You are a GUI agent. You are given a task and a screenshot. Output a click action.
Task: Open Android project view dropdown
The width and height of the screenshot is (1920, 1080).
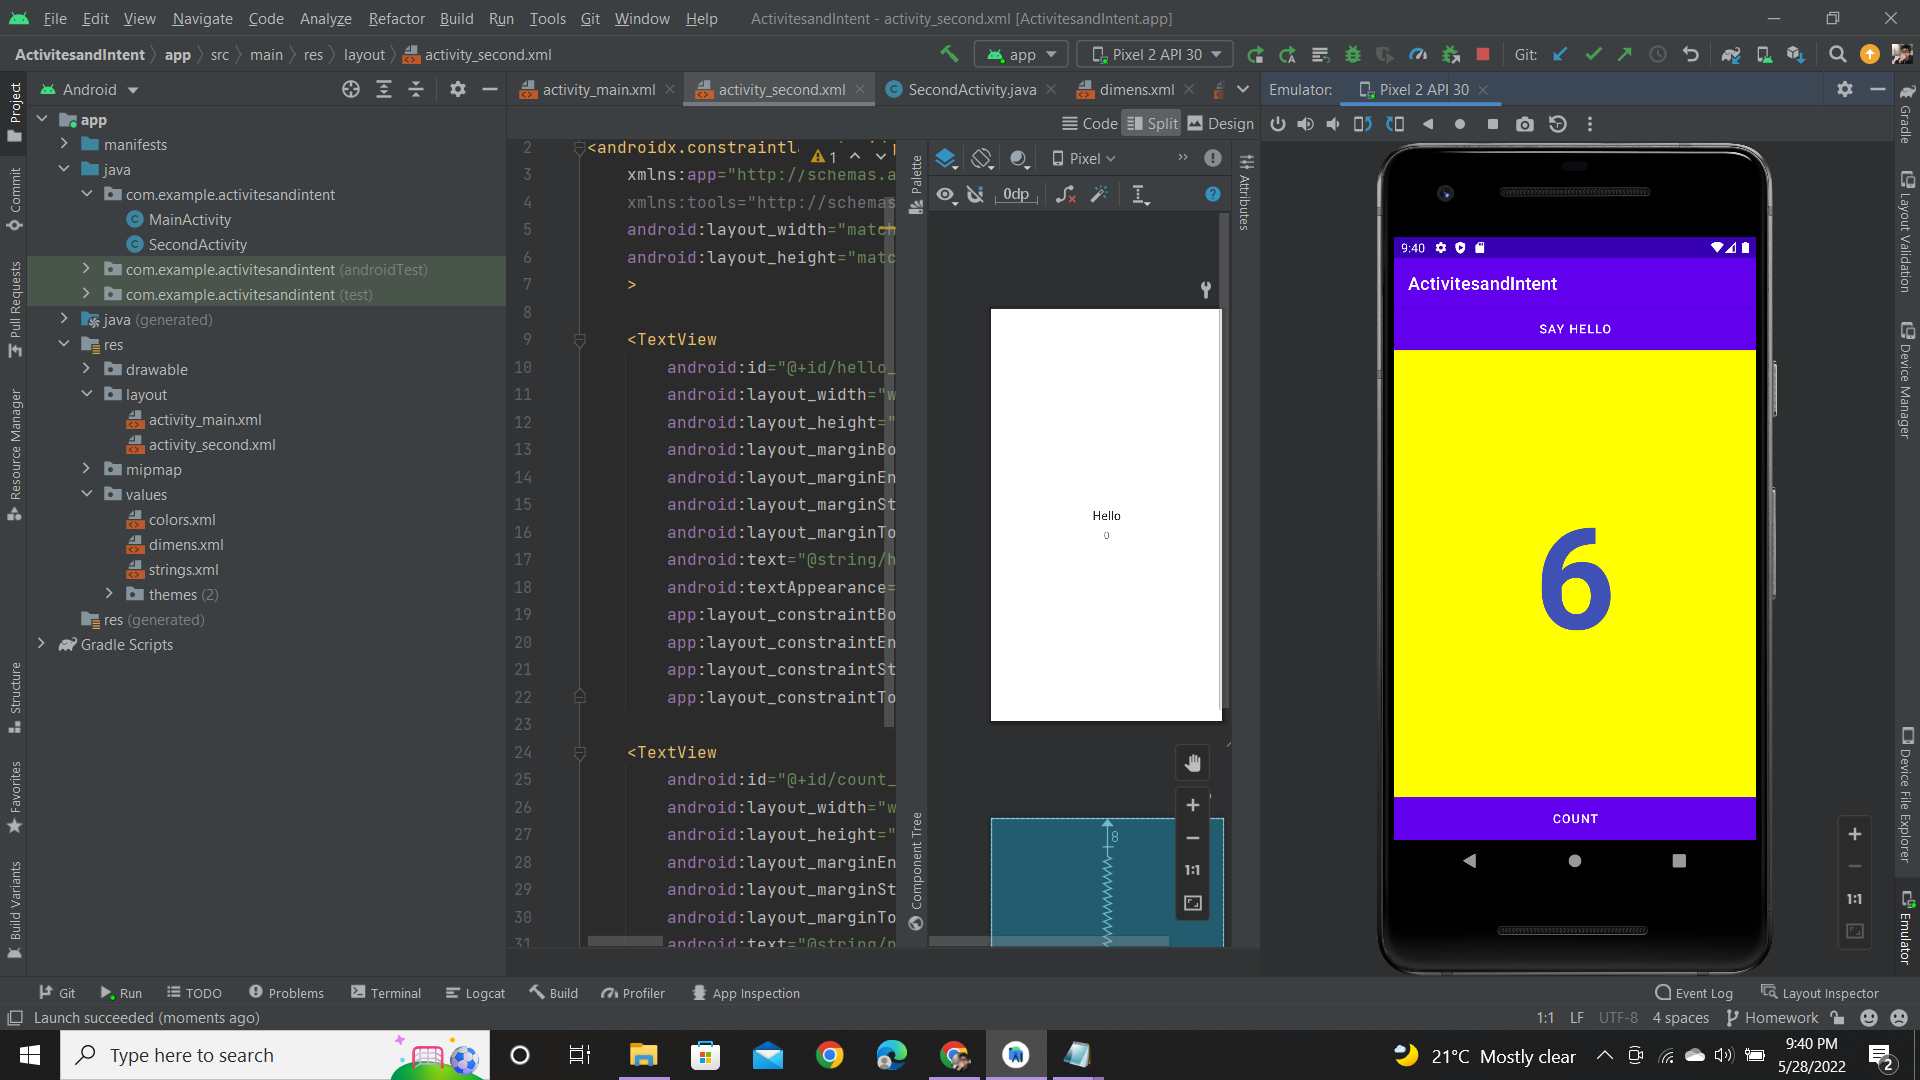(89, 89)
